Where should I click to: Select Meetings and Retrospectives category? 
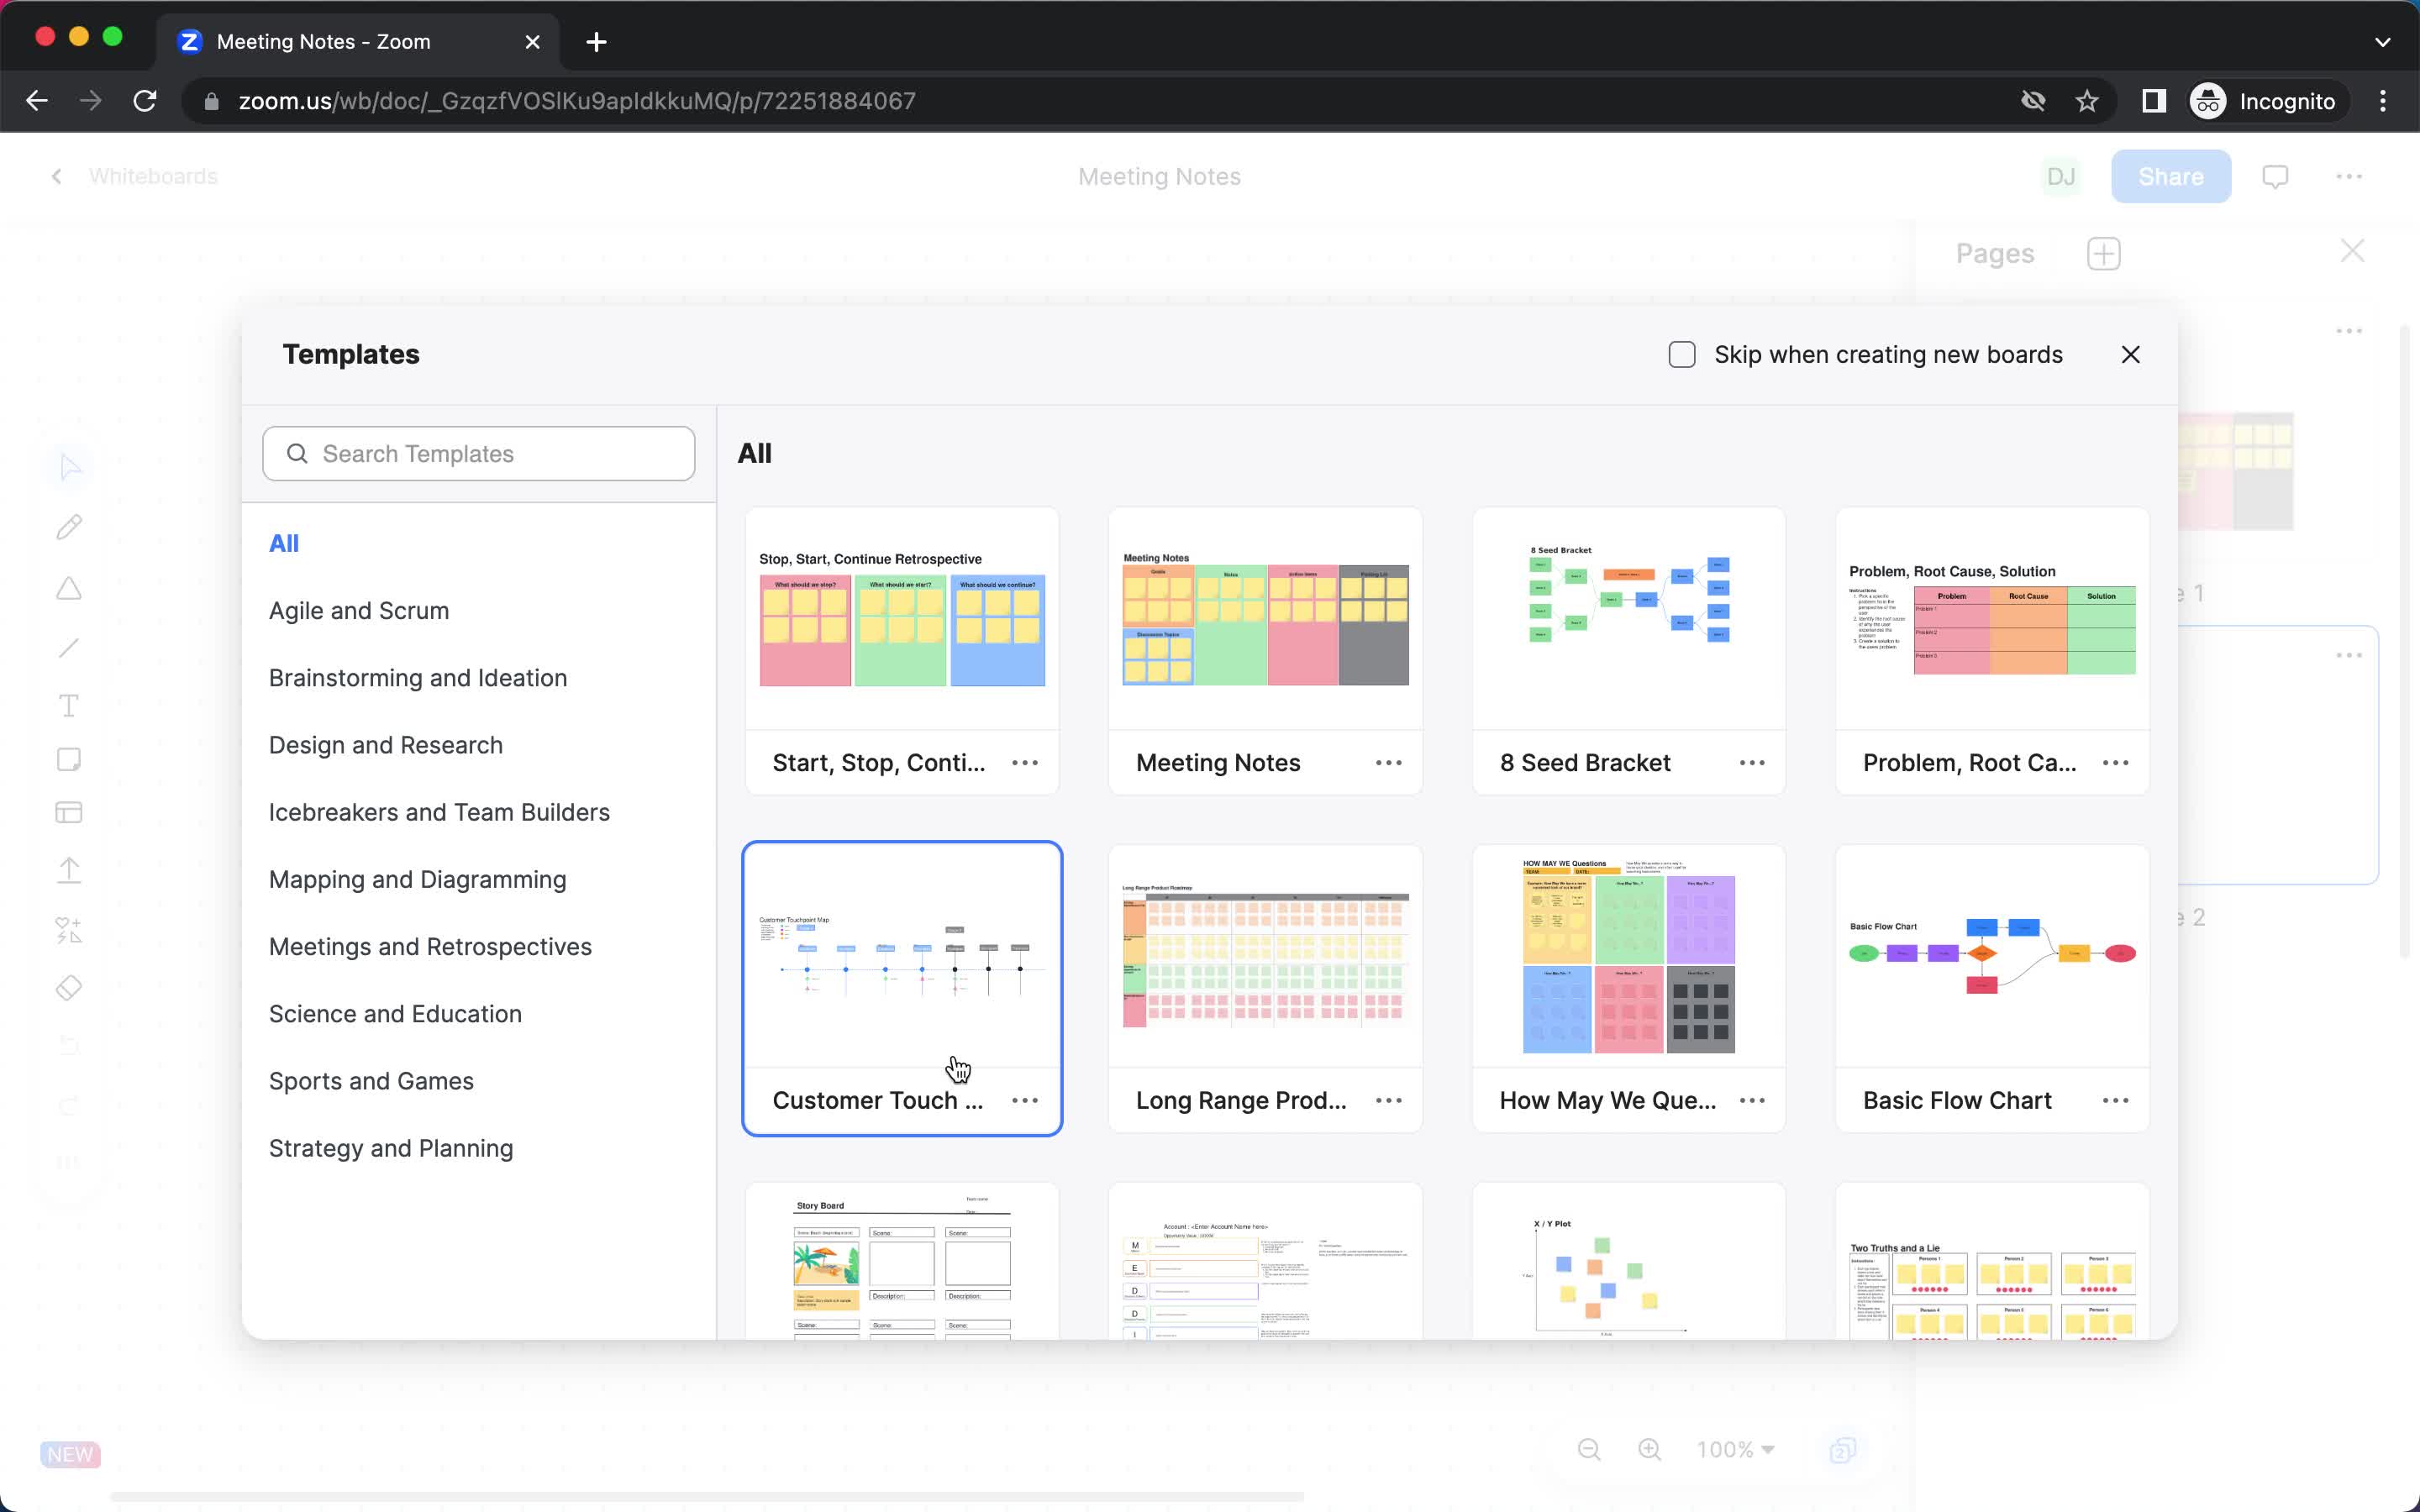pos(429,946)
